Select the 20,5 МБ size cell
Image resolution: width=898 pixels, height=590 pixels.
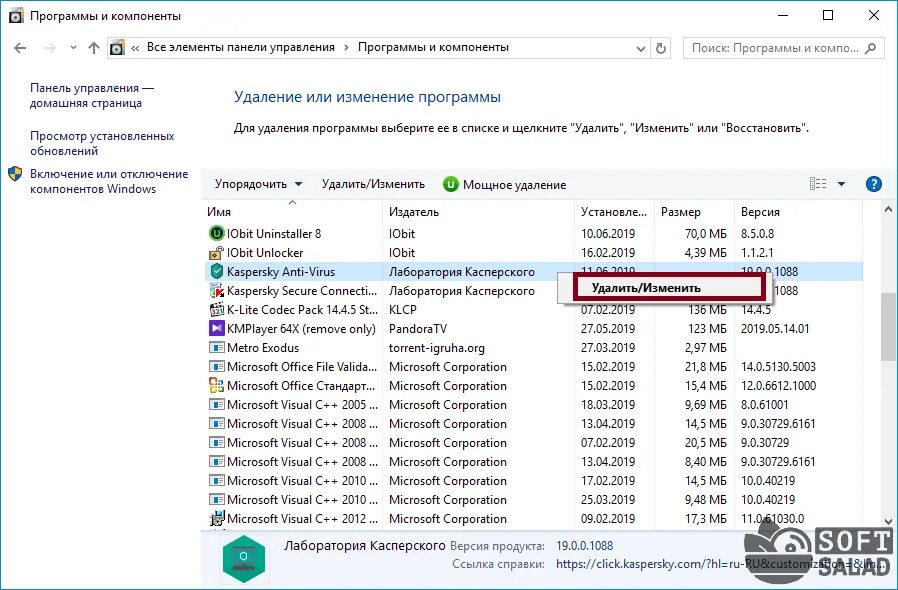tap(706, 443)
